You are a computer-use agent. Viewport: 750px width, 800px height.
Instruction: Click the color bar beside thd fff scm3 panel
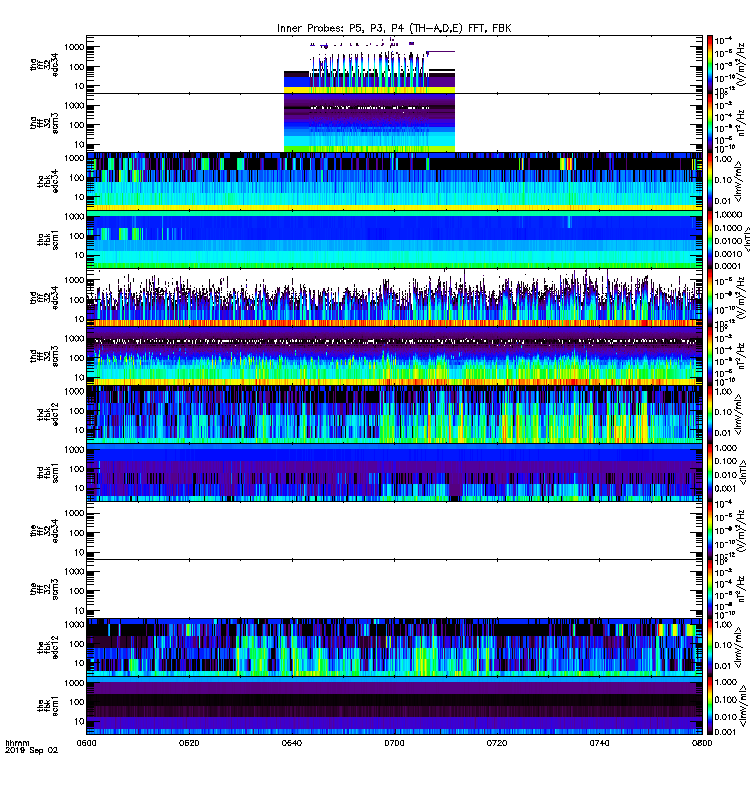point(710,356)
